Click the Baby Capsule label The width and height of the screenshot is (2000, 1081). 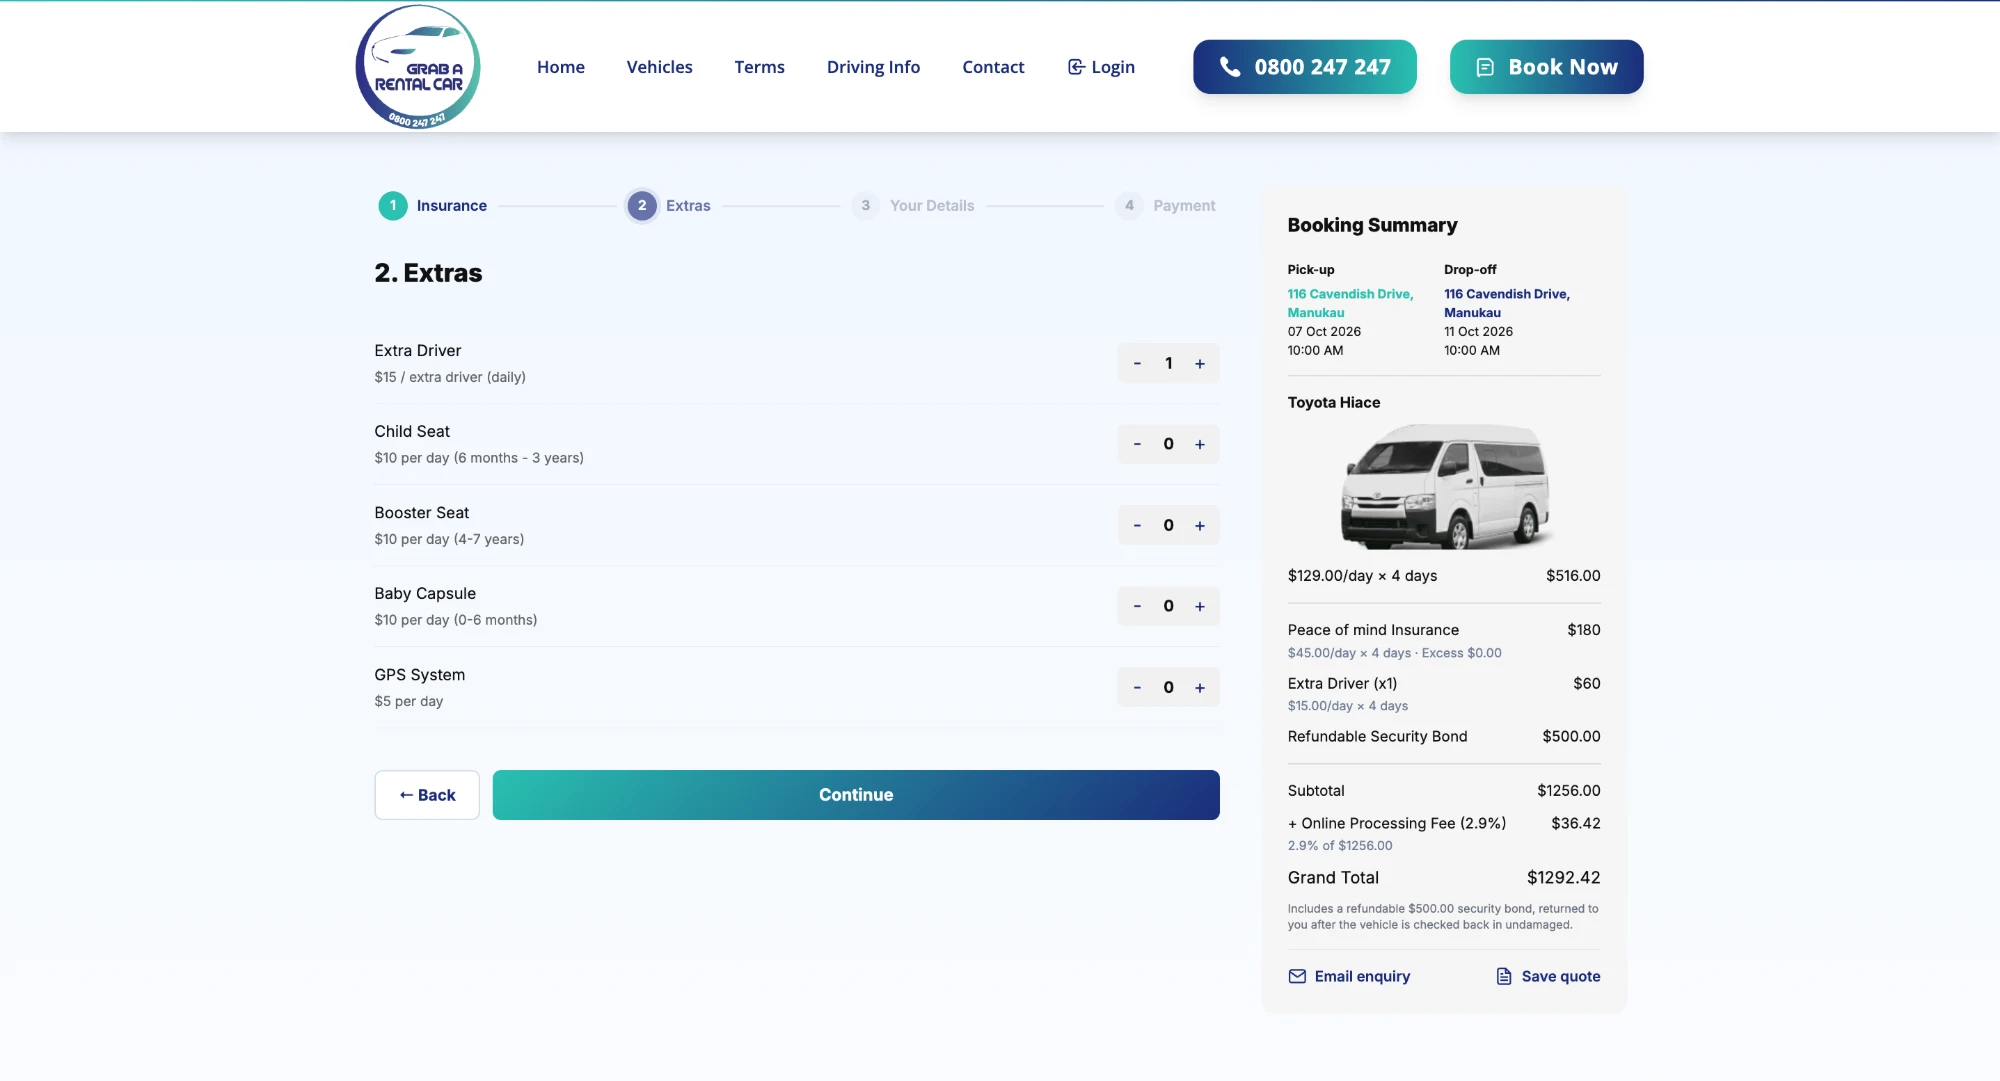pyautogui.click(x=425, y=593)
